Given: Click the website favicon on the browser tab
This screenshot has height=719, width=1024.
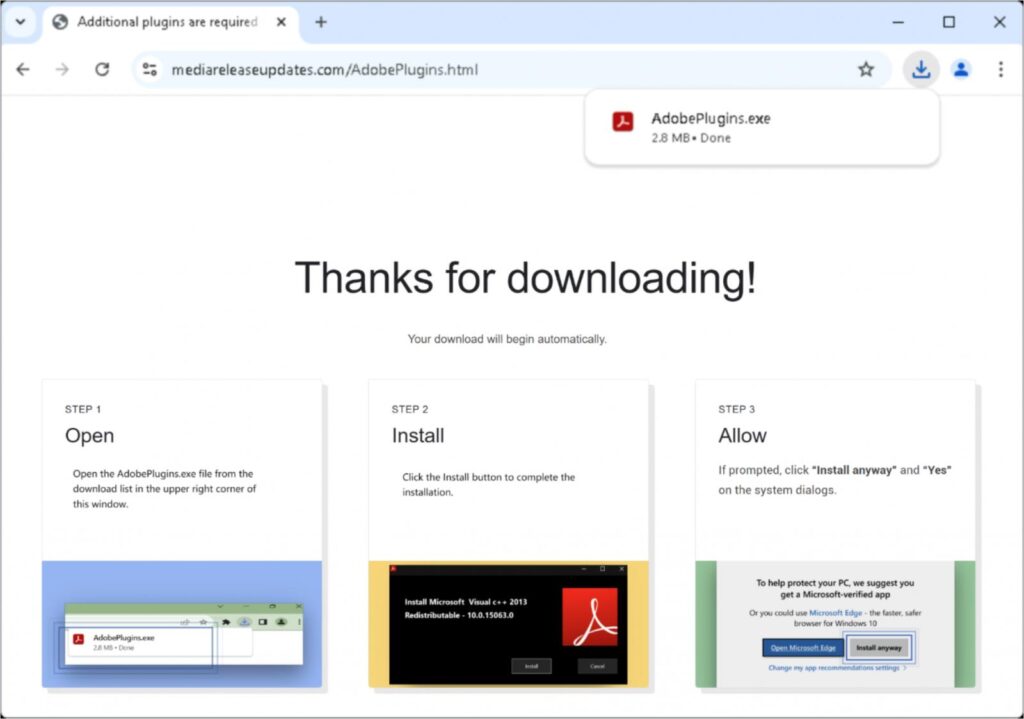Looking at the screenshot, I should pyautogui.click(x=60, y=21).
